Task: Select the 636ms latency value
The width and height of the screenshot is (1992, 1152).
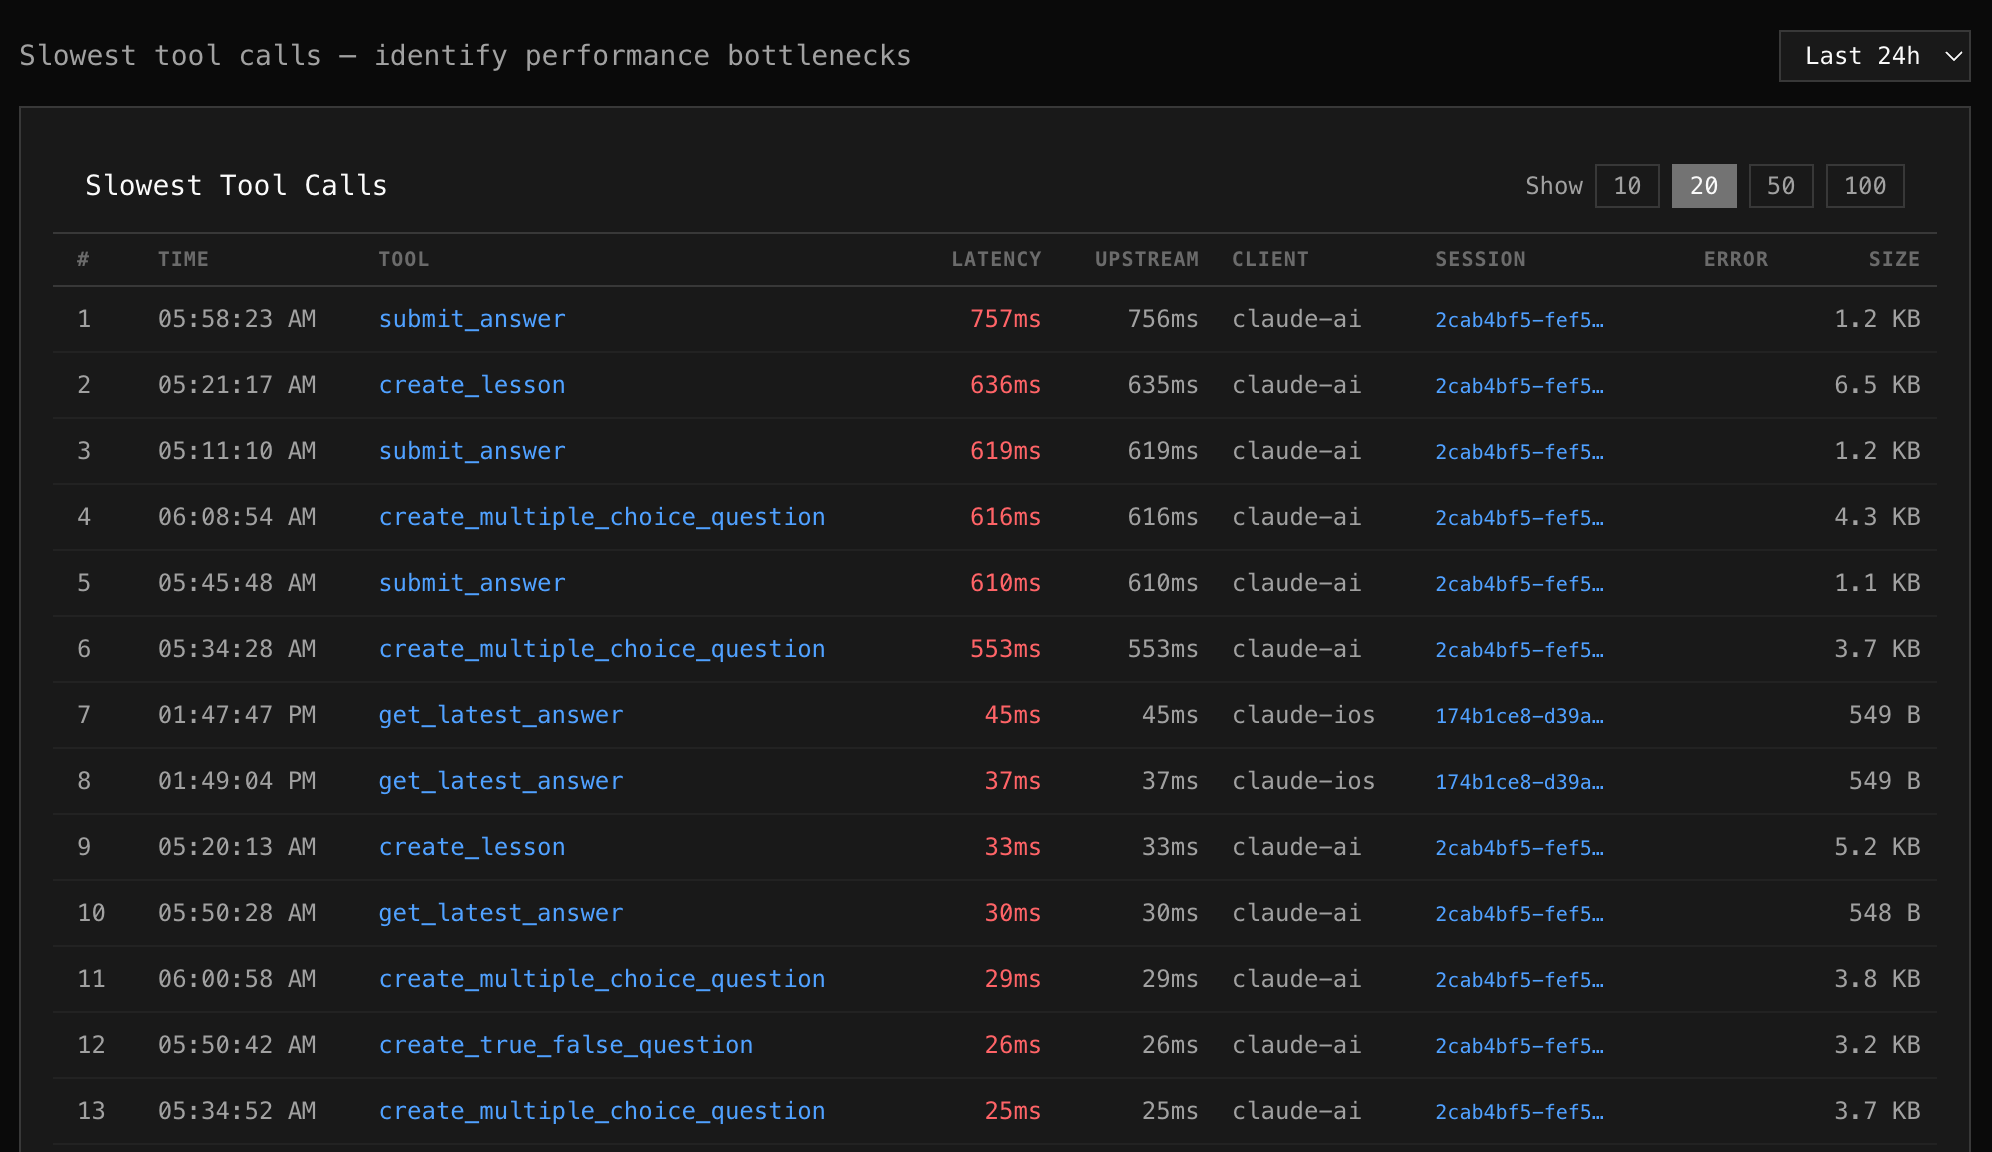Action: (x=1005, y=385)
